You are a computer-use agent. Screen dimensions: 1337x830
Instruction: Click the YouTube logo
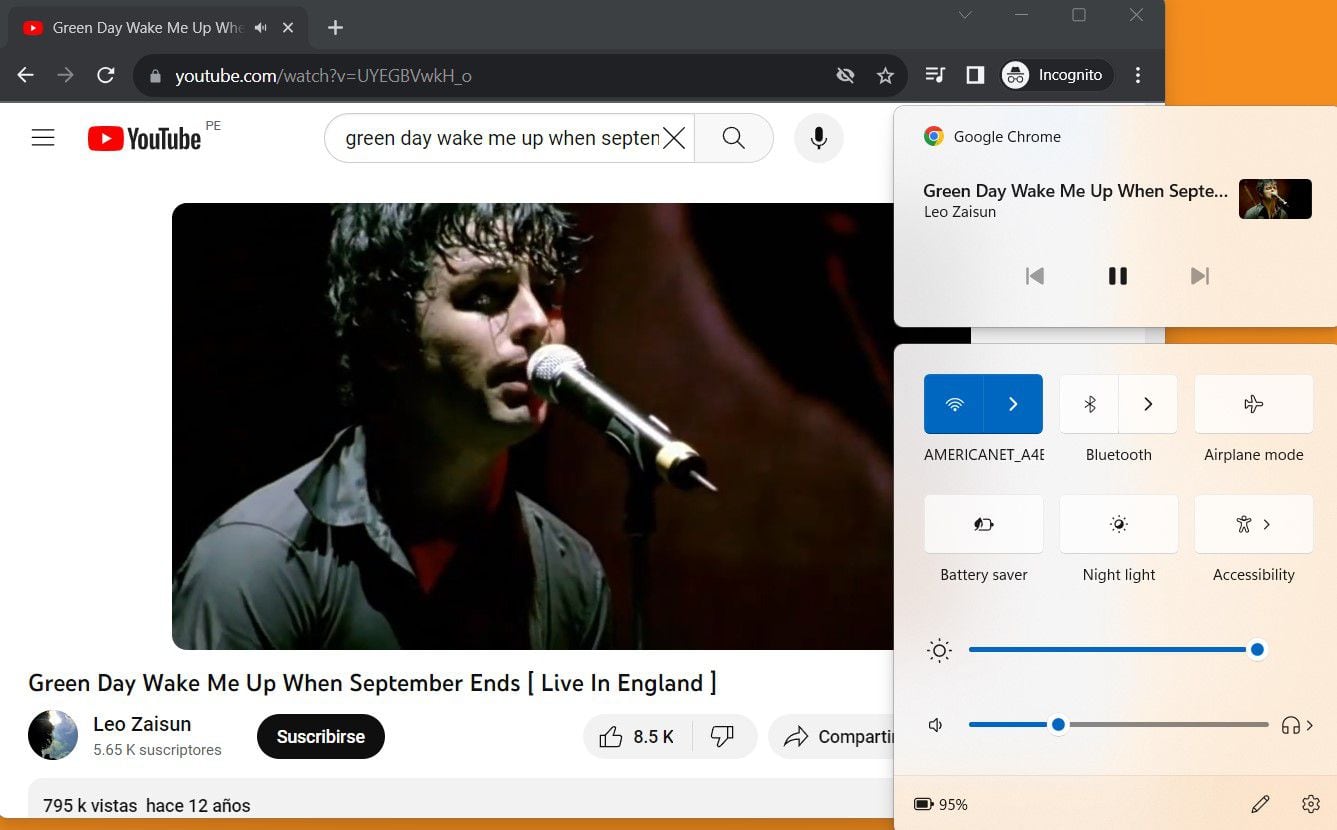click(x=145, y=138)
